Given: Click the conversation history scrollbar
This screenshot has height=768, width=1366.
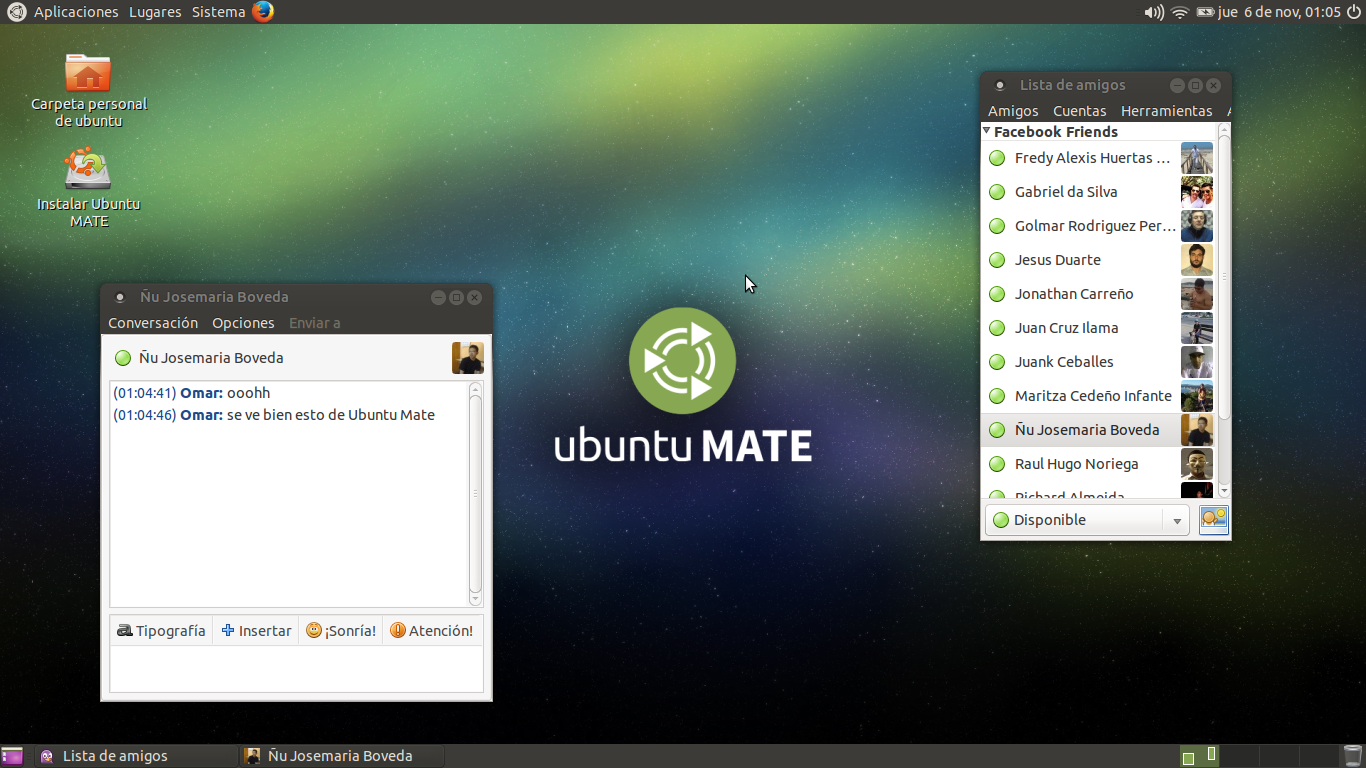Looking at the screenshot, I should tap(476, 493).
